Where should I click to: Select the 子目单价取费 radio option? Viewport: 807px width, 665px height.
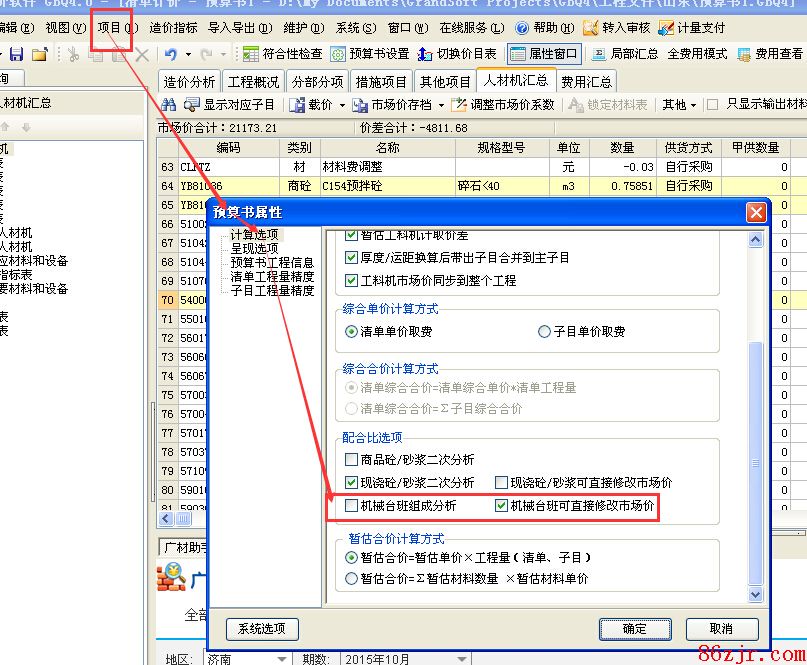point(544,331)
